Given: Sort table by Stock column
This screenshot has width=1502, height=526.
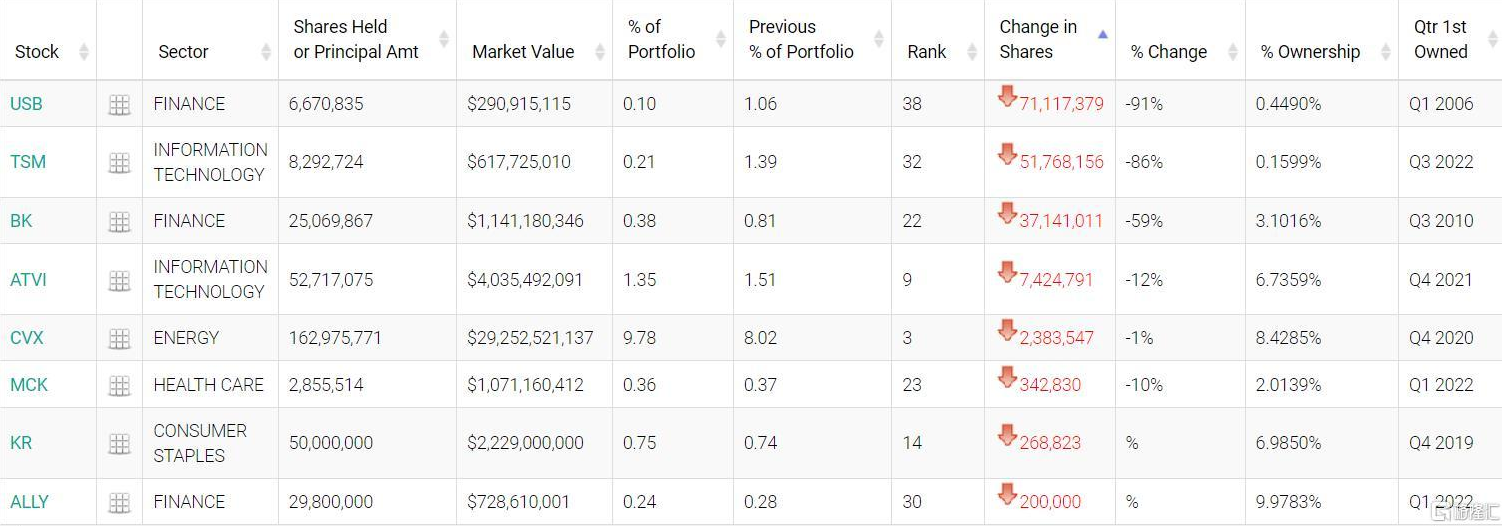Looking at the screenshot, I should [37, 52].
